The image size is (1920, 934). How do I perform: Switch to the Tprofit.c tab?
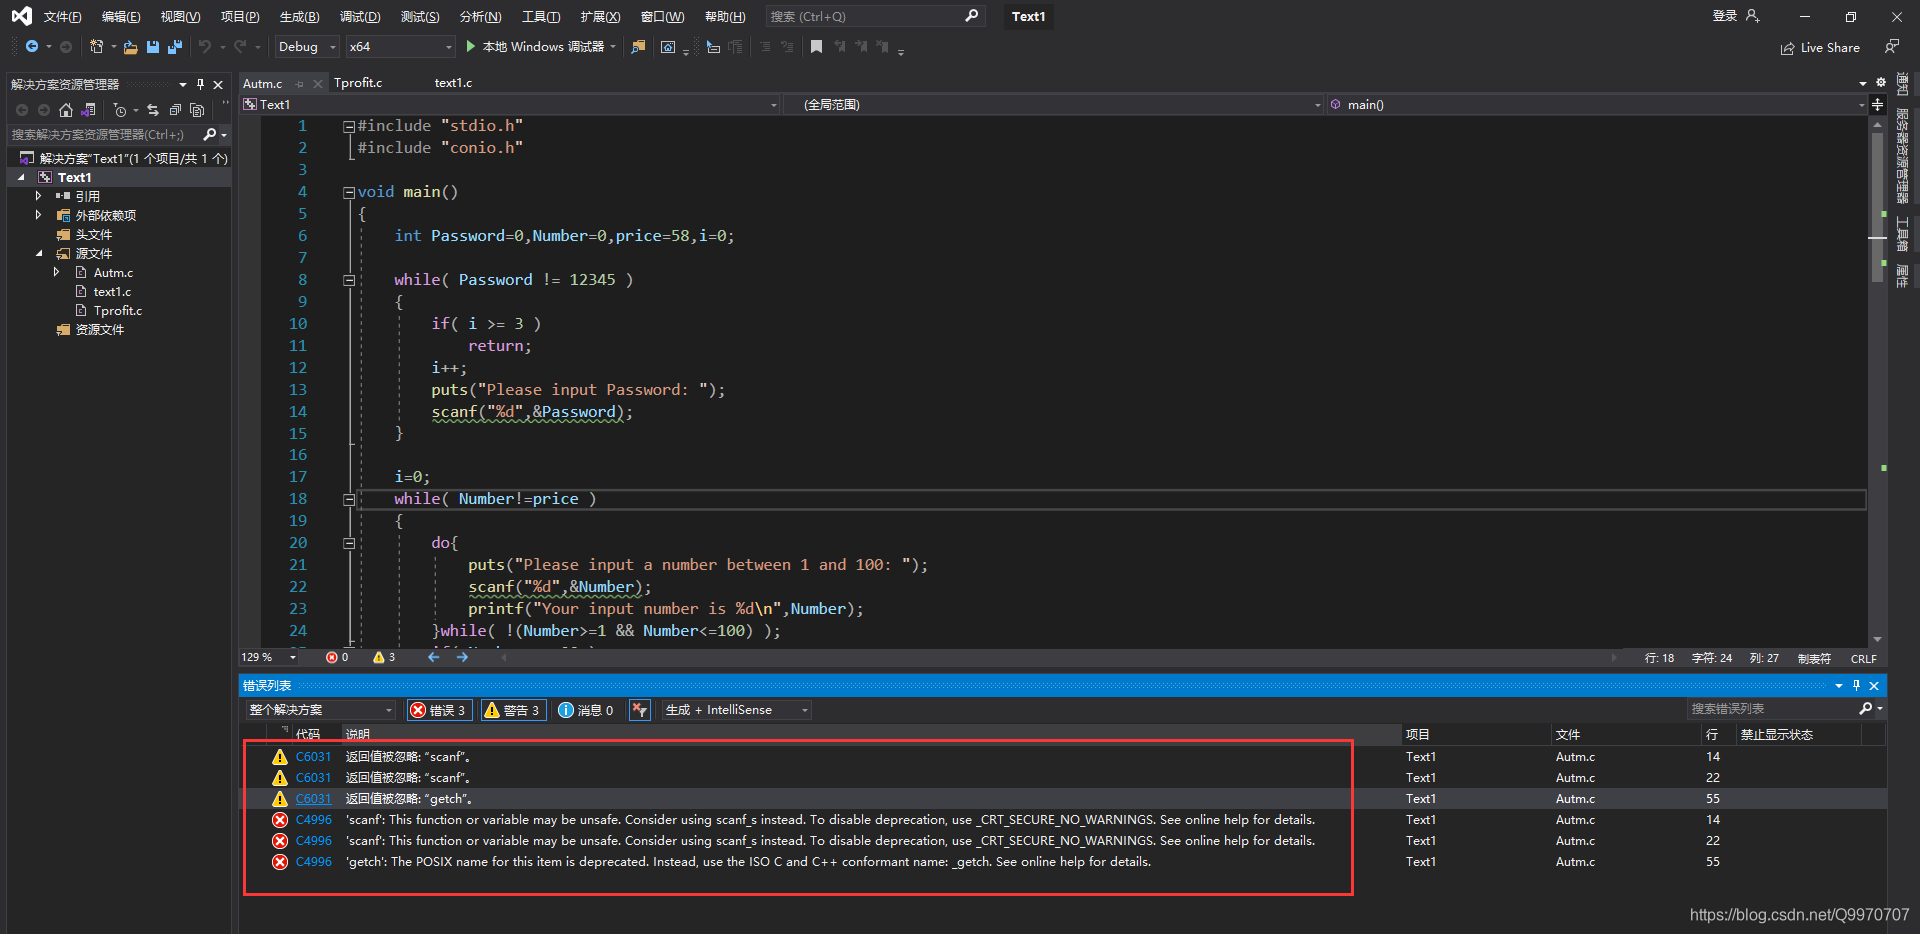pyautogui.click(x=358, y=83)
